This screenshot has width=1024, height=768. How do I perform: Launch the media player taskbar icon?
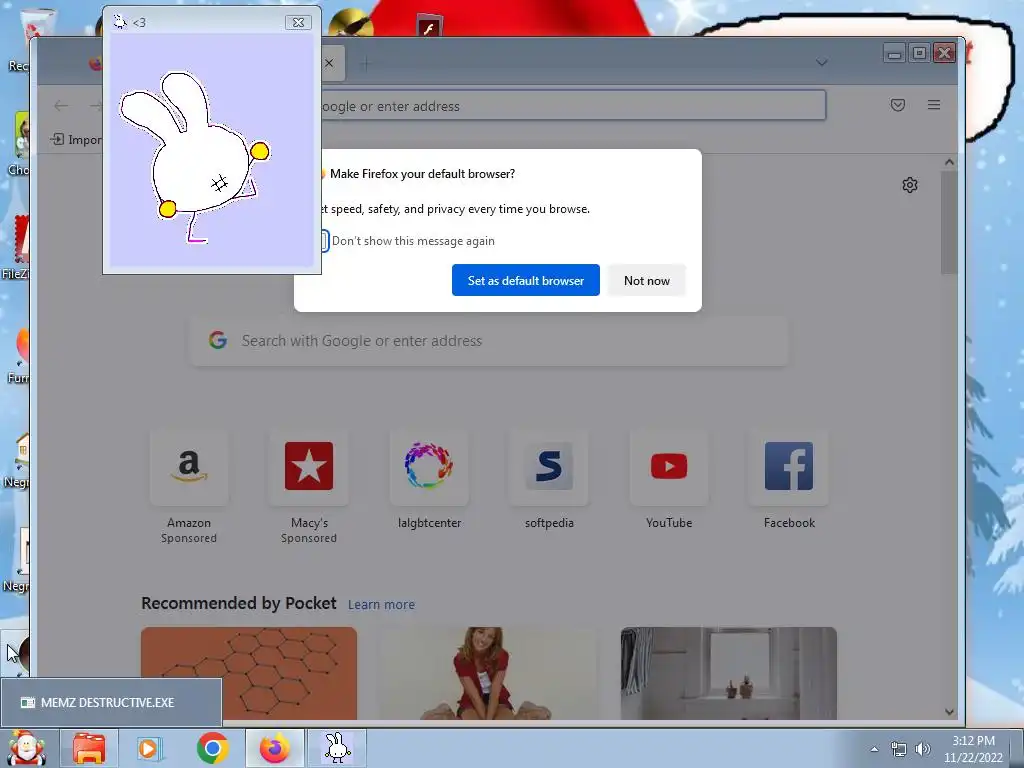(150, 748)
